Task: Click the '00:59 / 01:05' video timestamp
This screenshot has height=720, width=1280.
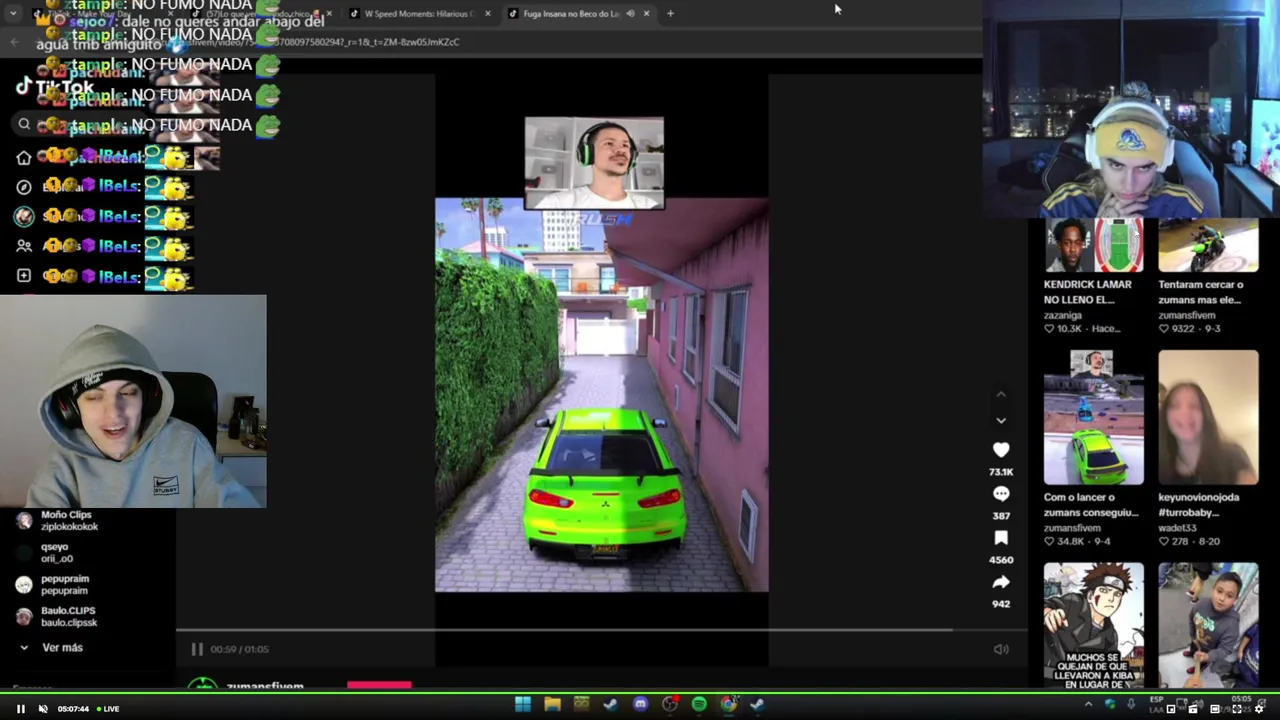Action: [239, 649]
